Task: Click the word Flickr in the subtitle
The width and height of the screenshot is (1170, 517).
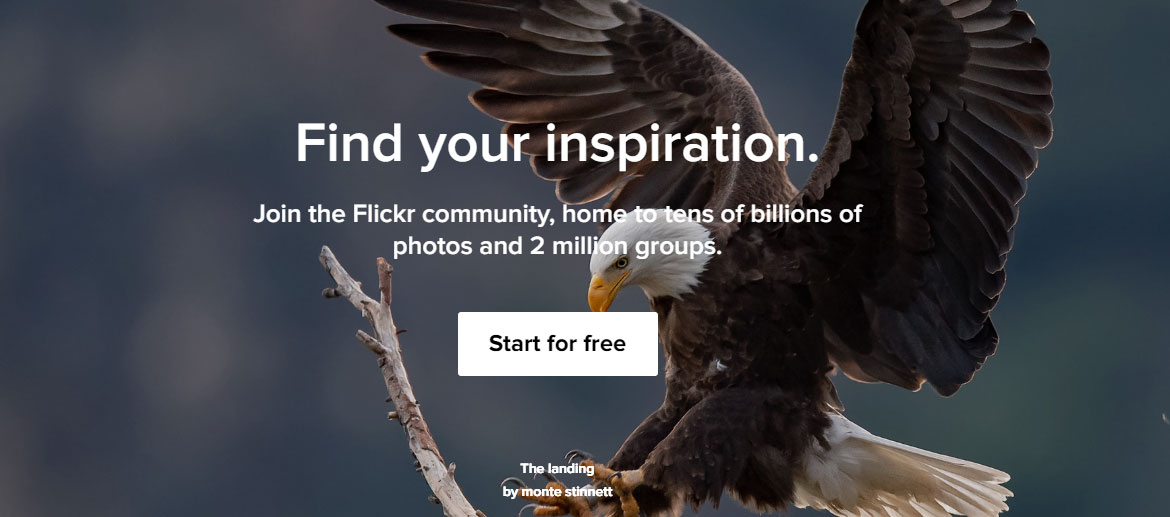Action: tap(384, 214)
